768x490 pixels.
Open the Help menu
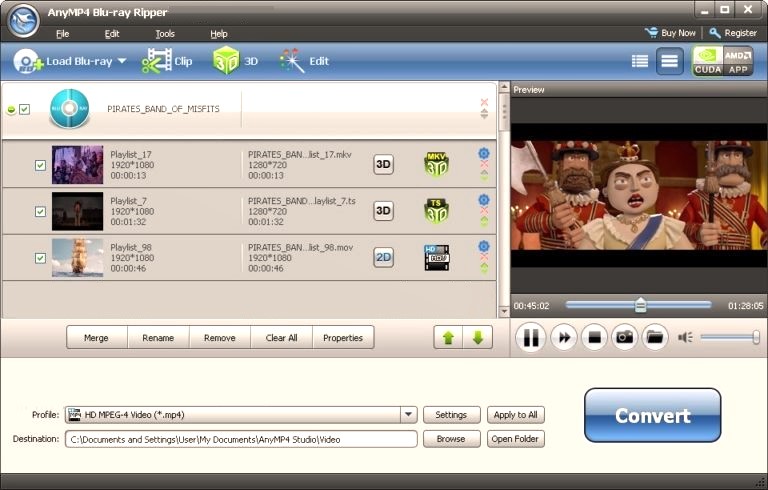(x=219, y=34)
